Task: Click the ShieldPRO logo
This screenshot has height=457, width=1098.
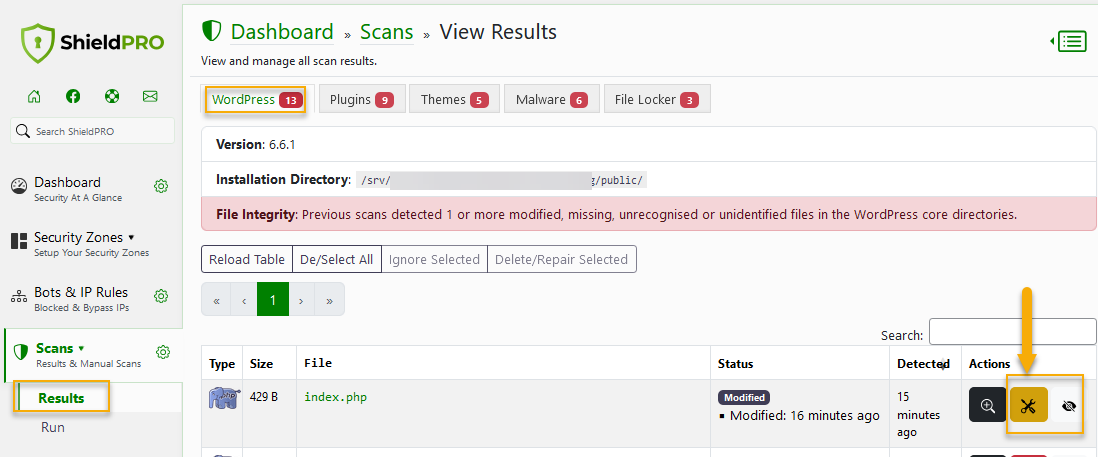Action: 92,43
